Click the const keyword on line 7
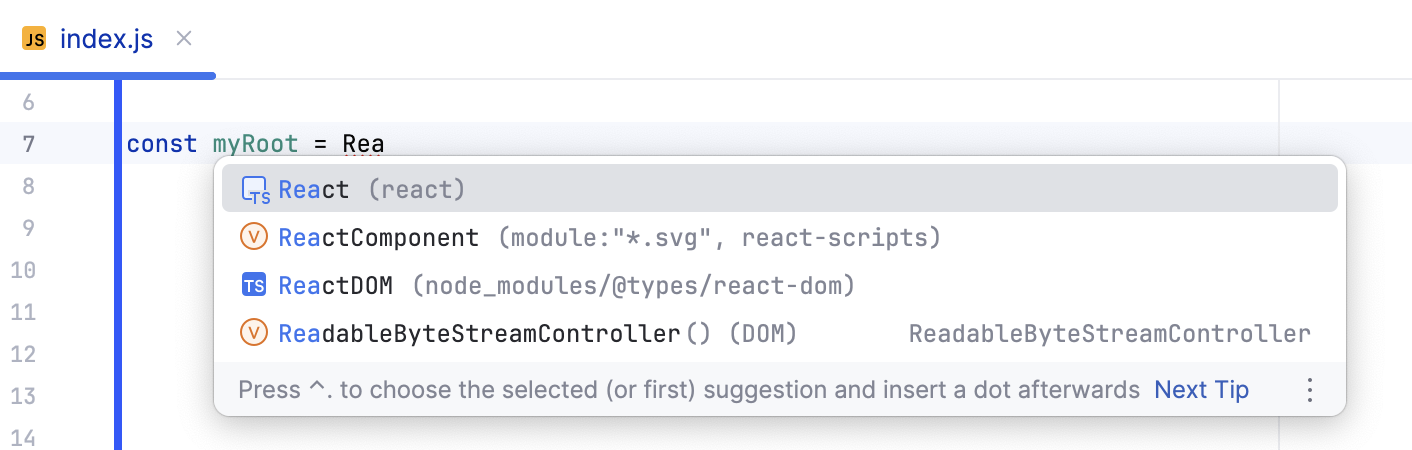This screenshot has height=450, width=1412. point(162,144)
